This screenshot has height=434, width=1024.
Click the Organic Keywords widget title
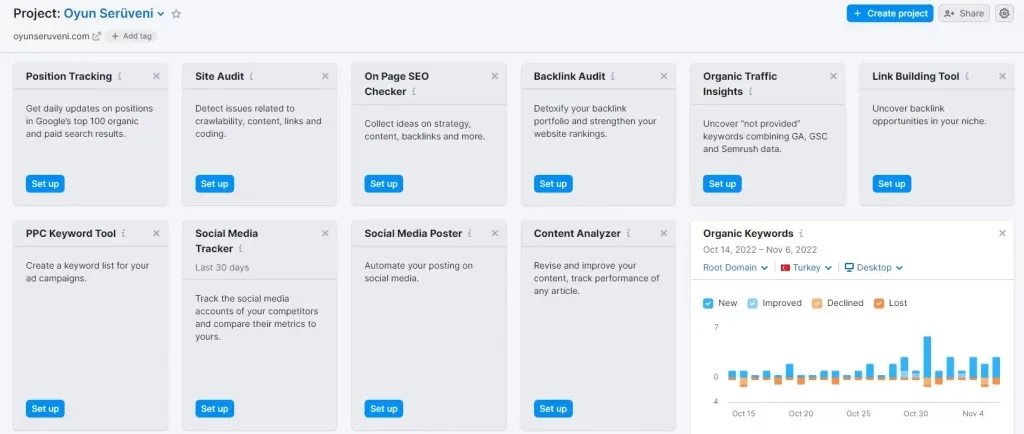tap(748, 234)
